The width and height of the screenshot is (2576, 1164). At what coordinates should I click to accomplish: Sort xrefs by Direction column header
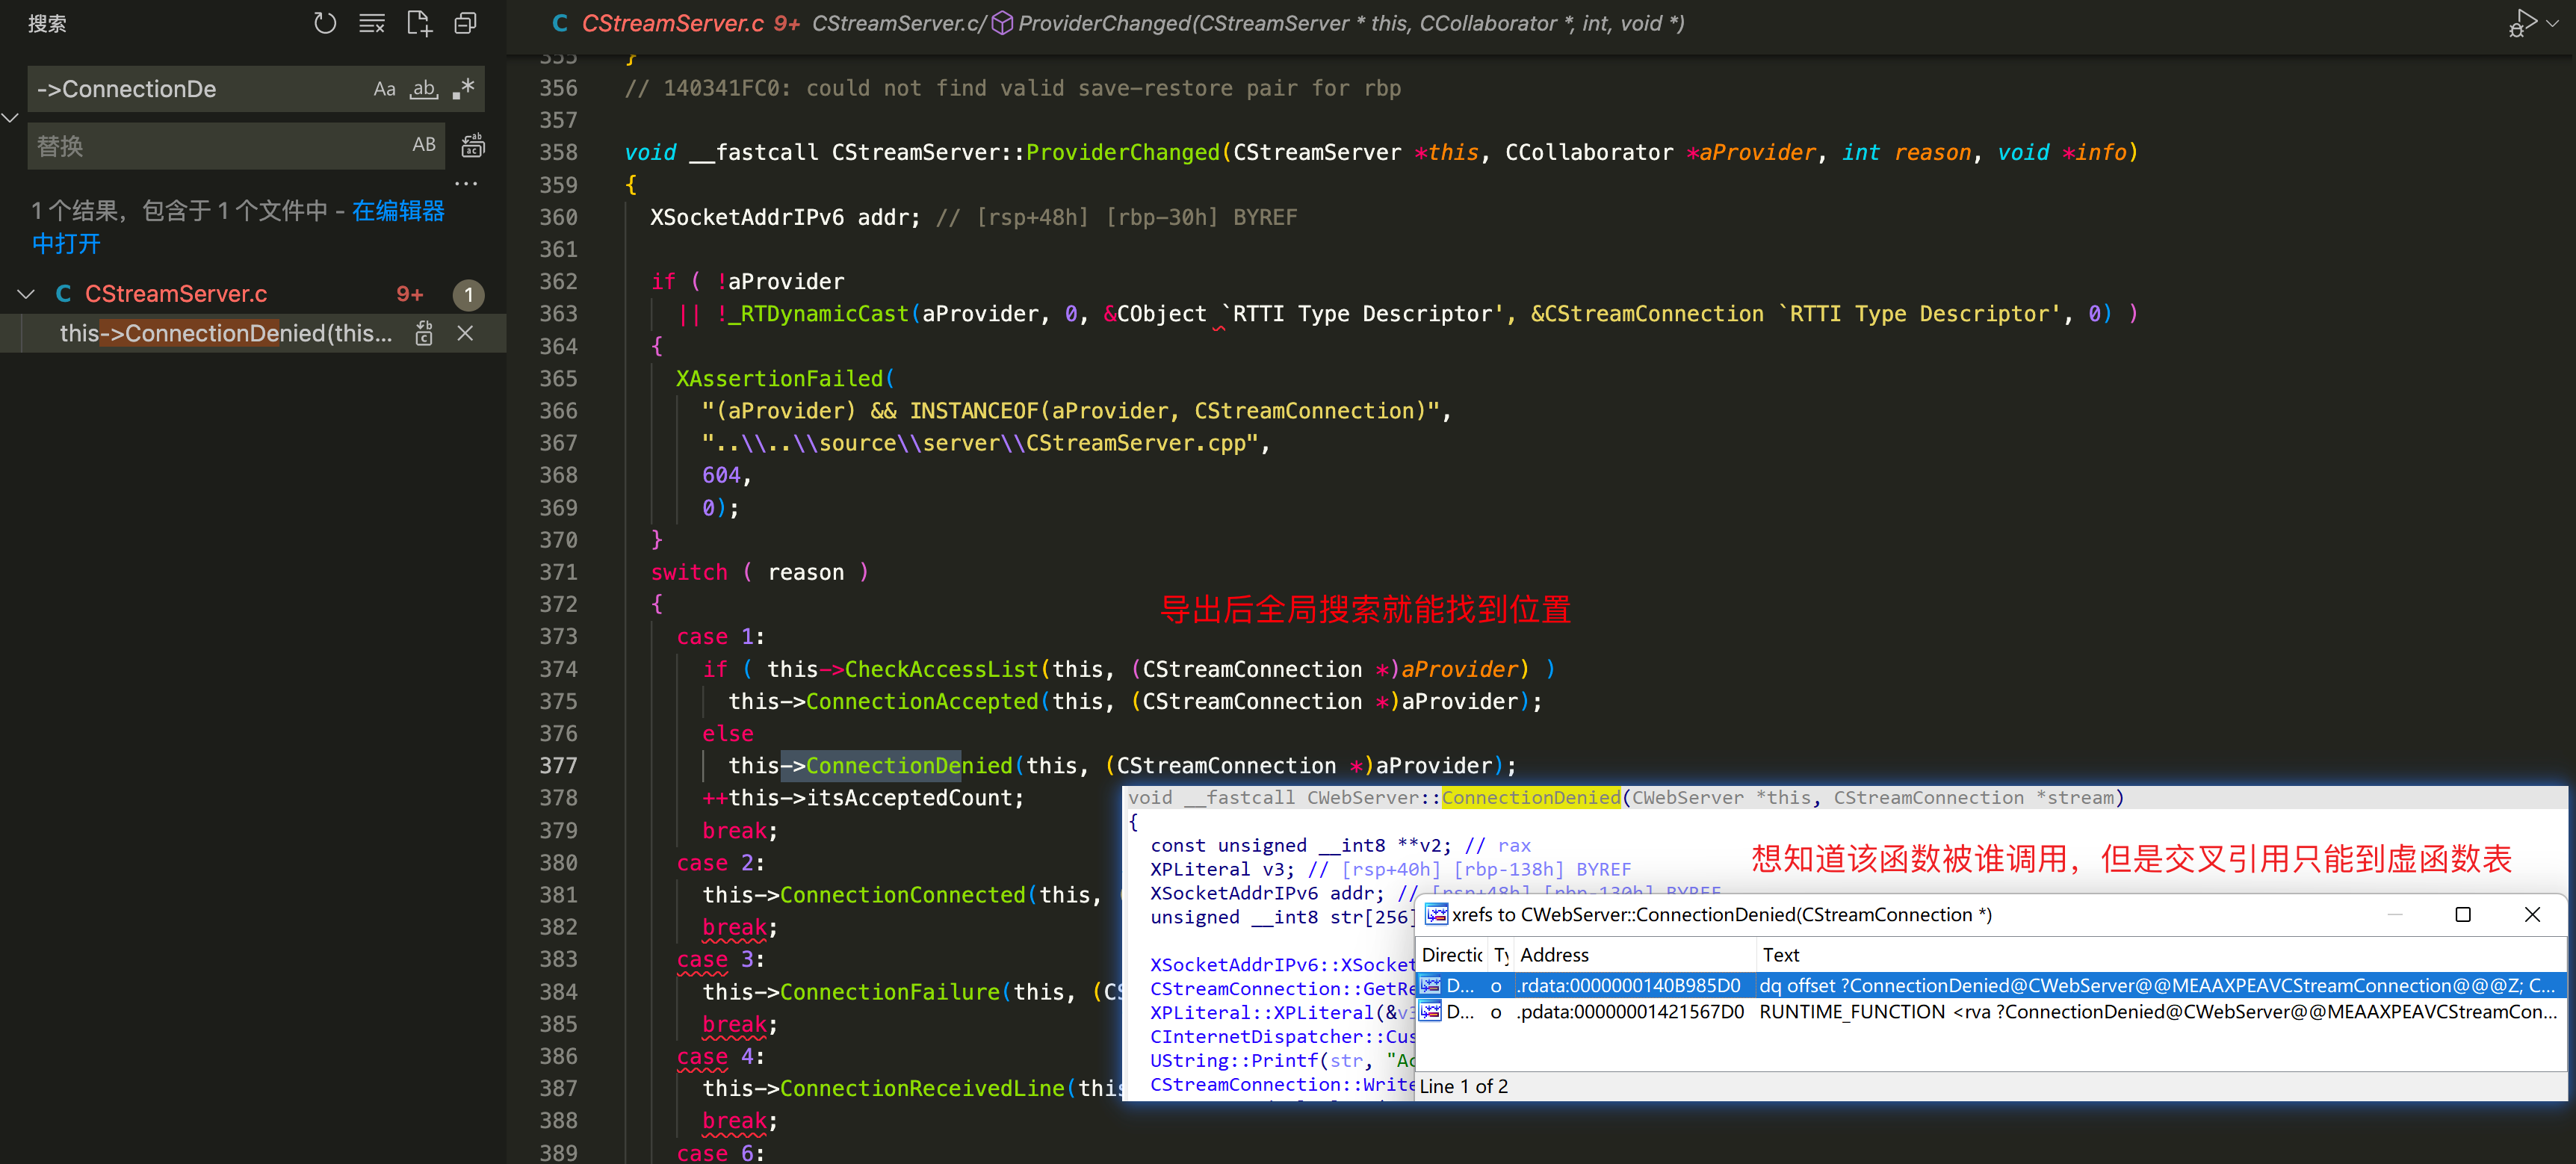tap(1452, 955)
